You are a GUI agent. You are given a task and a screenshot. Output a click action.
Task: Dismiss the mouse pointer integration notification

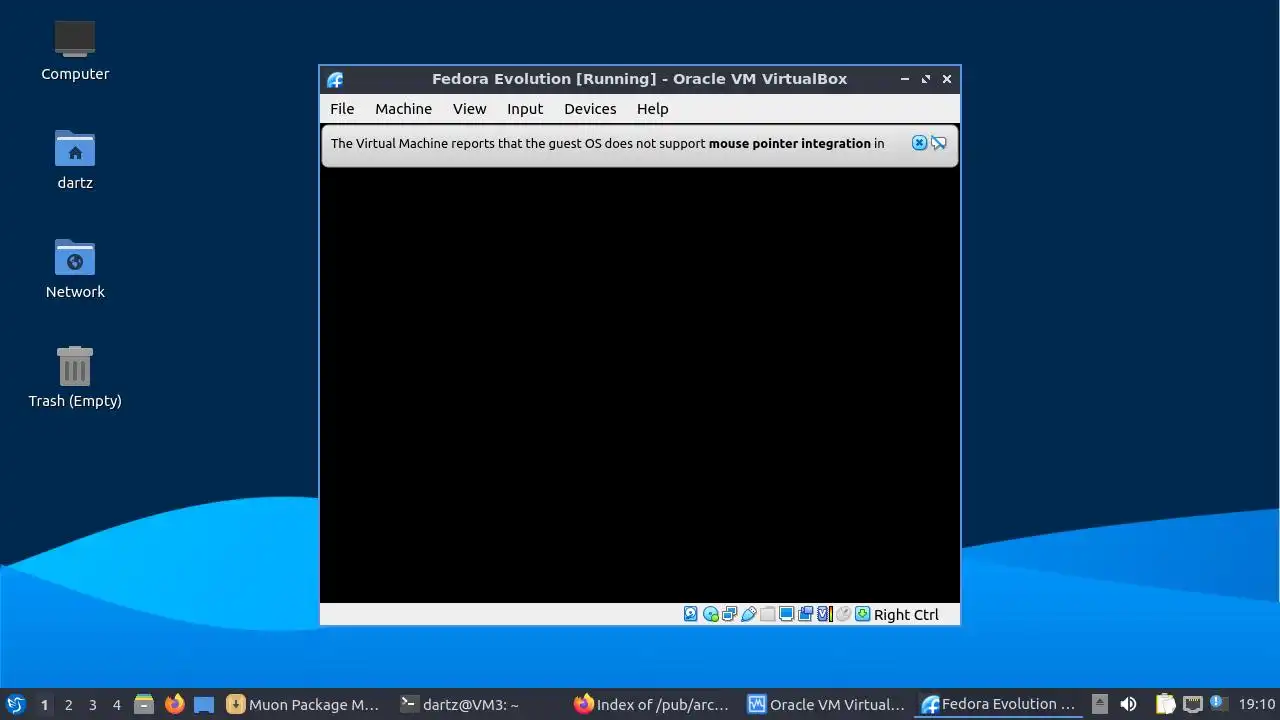coord(919,143)
